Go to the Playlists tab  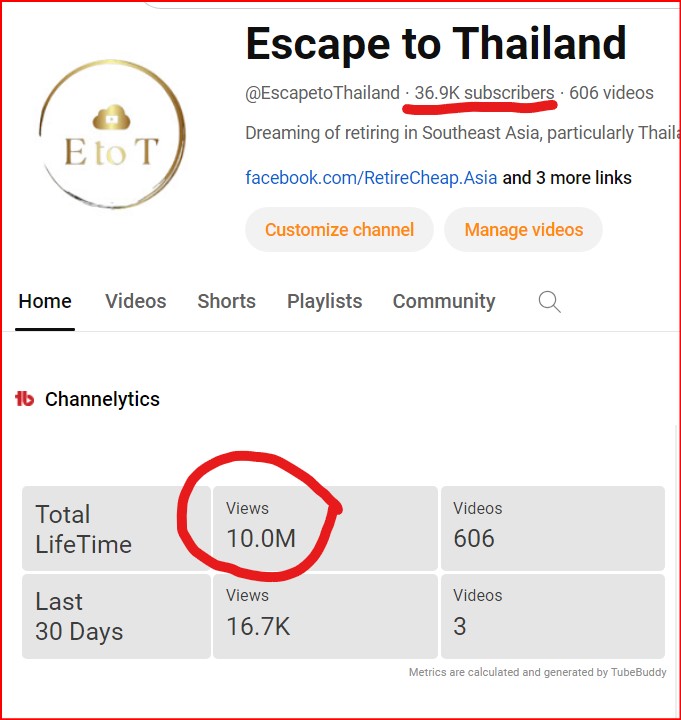click(324, 301)
